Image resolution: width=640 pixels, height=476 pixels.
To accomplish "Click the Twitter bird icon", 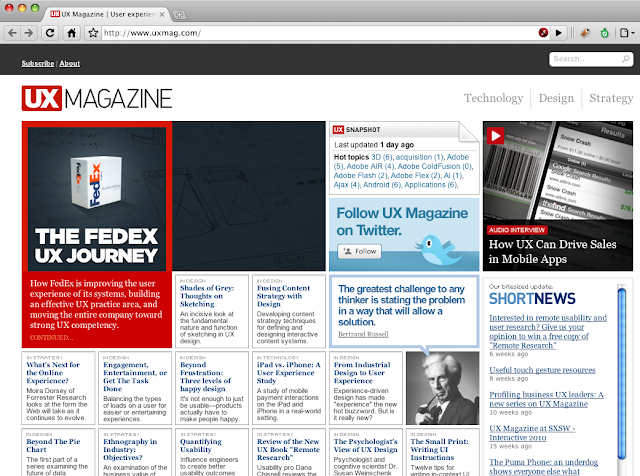I will 438,249.
